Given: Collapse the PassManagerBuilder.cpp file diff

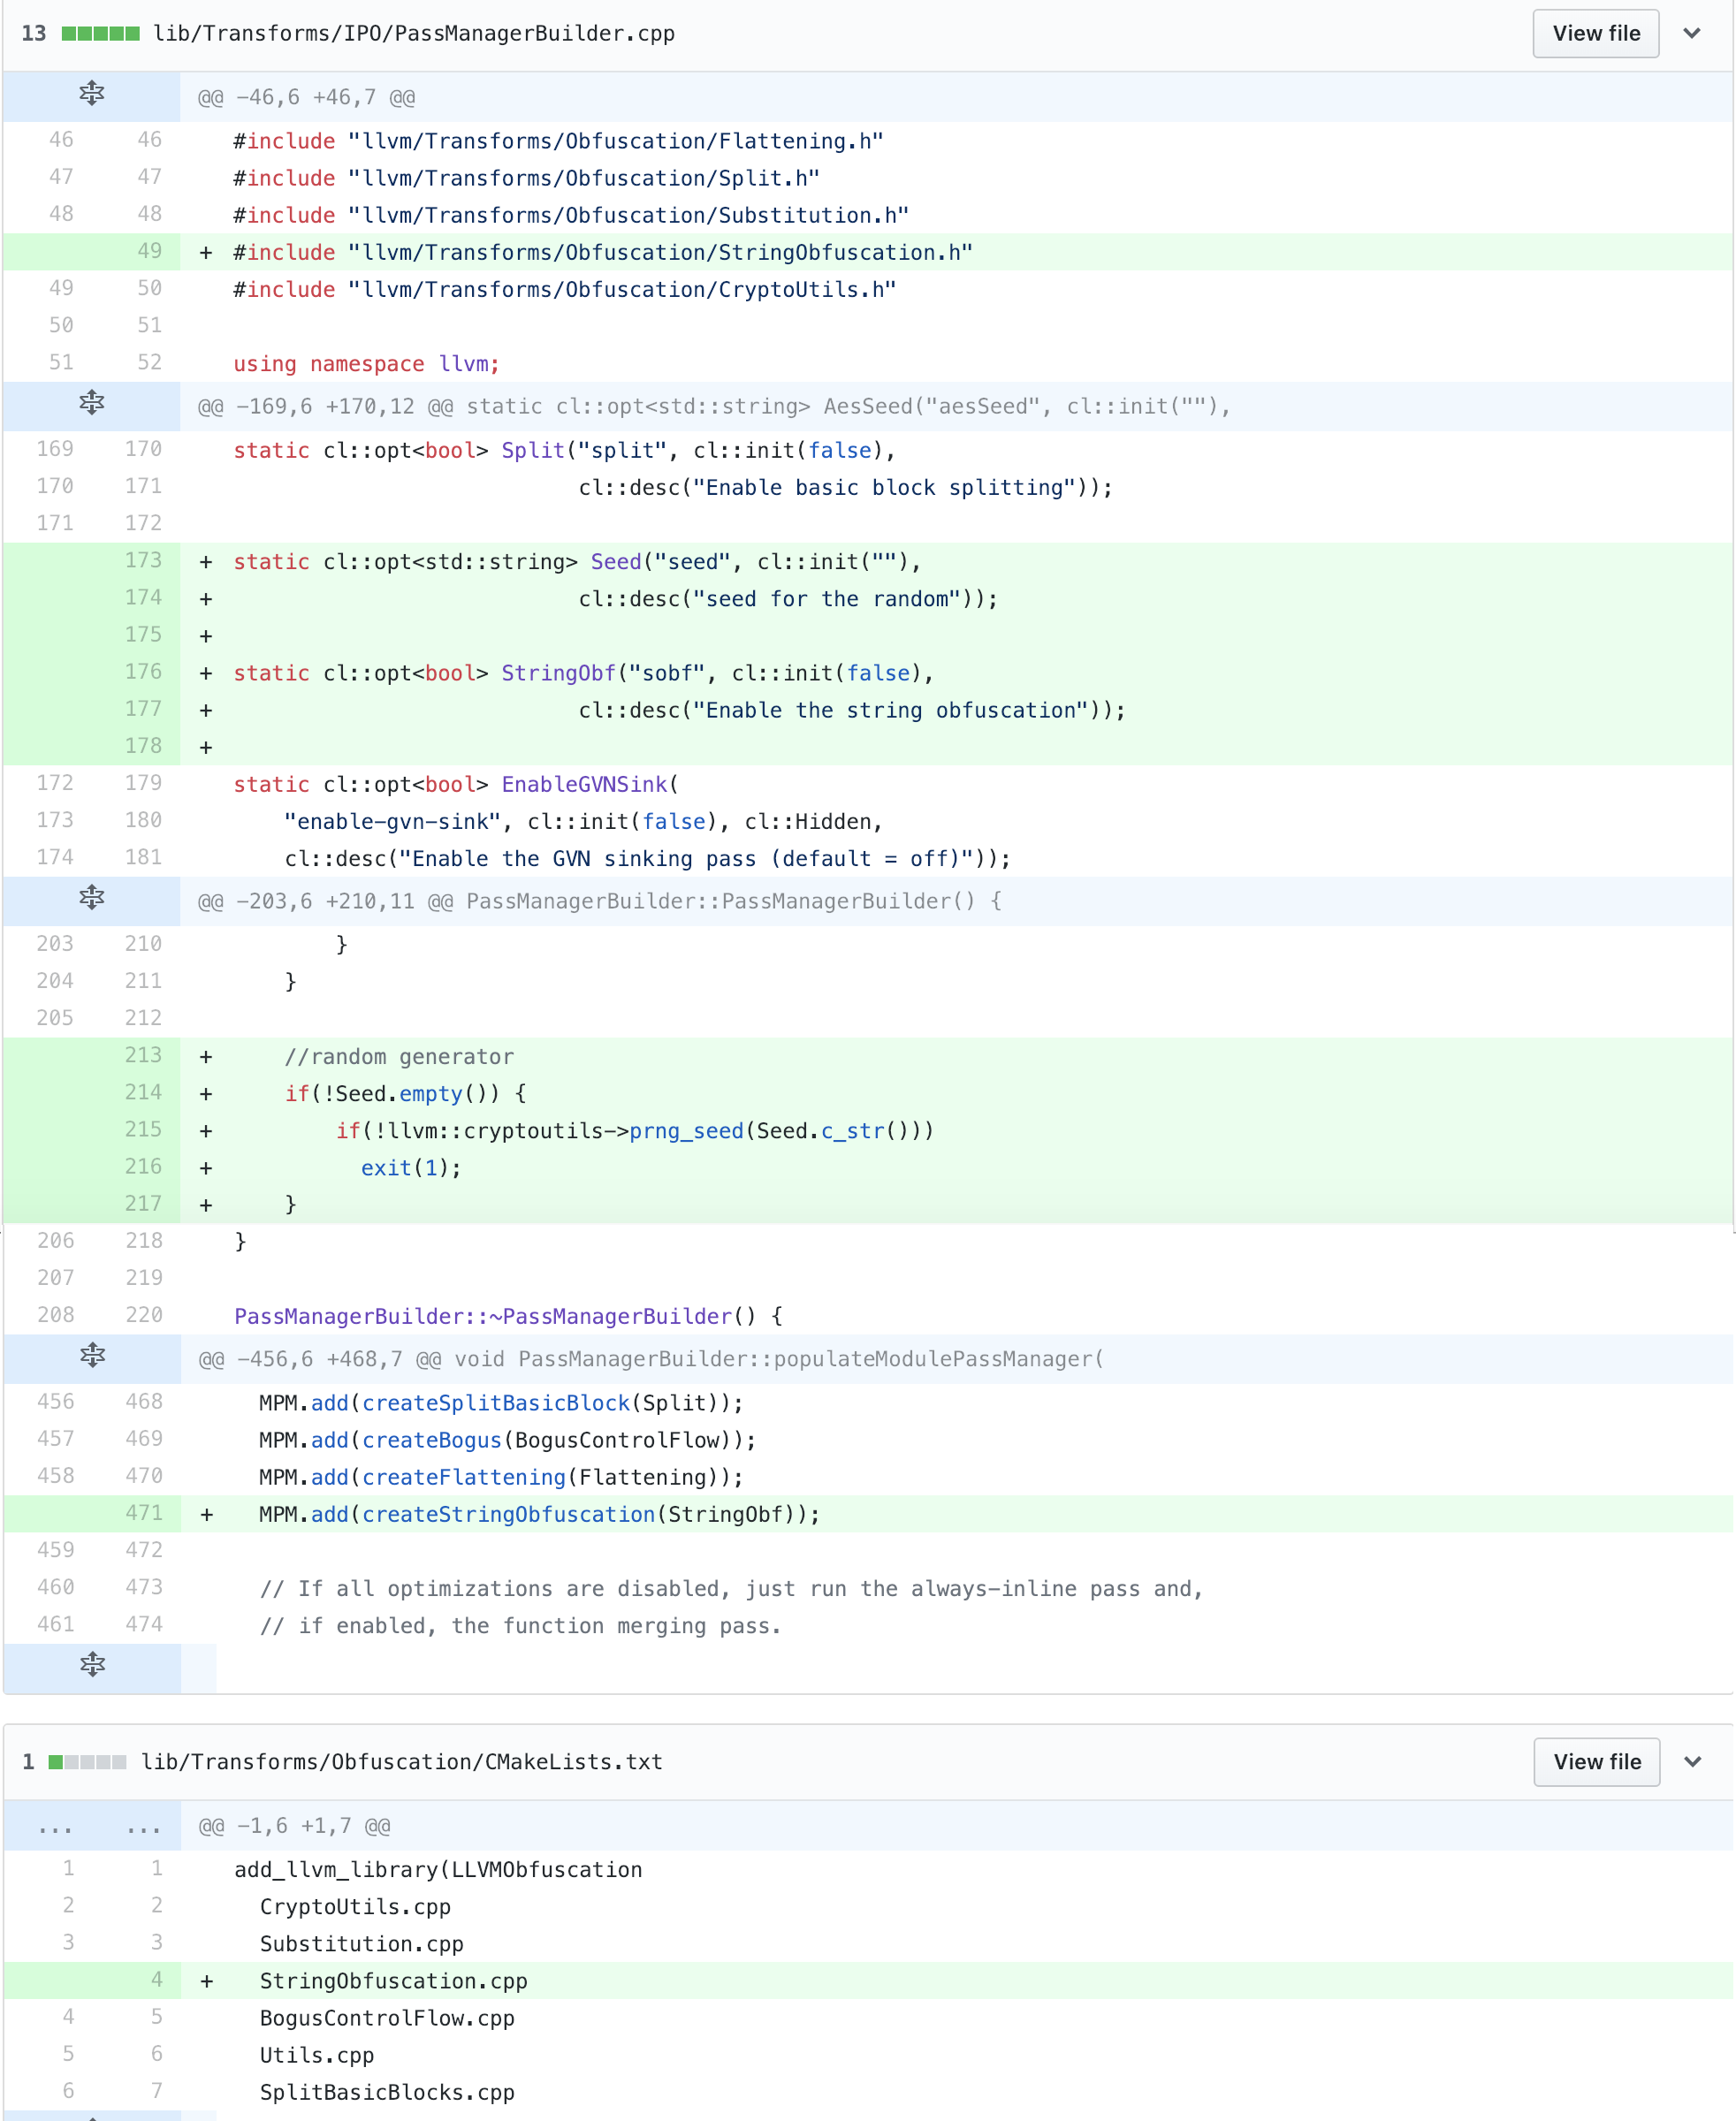Looking at the screenshot, I should 1692,33.
